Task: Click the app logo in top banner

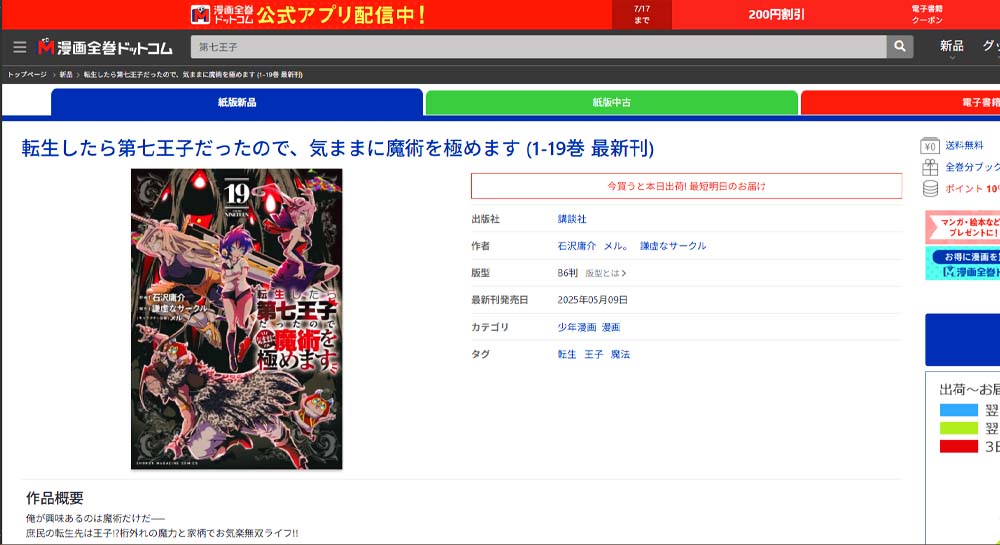Action: tap(200, 15)
